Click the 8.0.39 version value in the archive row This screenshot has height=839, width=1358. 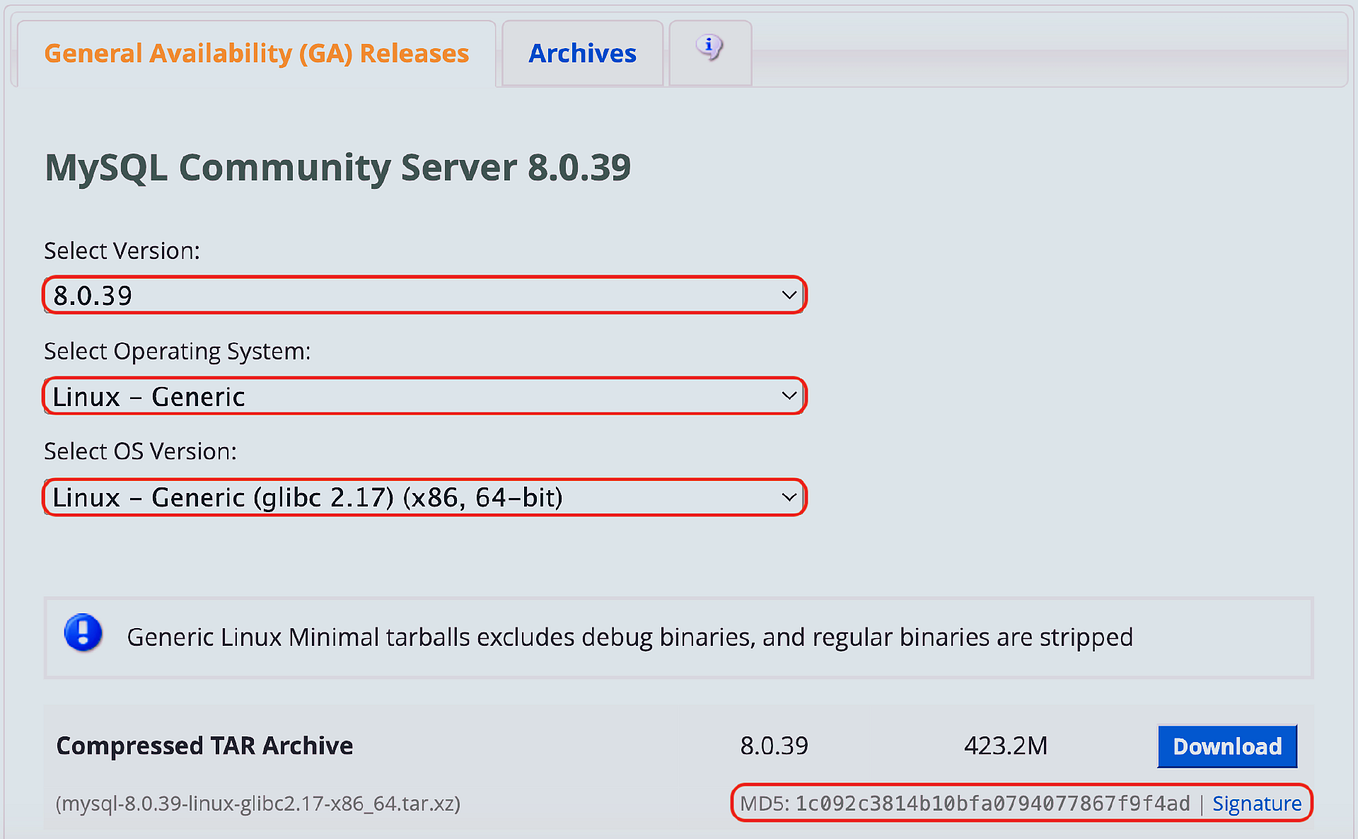[774, 746]
